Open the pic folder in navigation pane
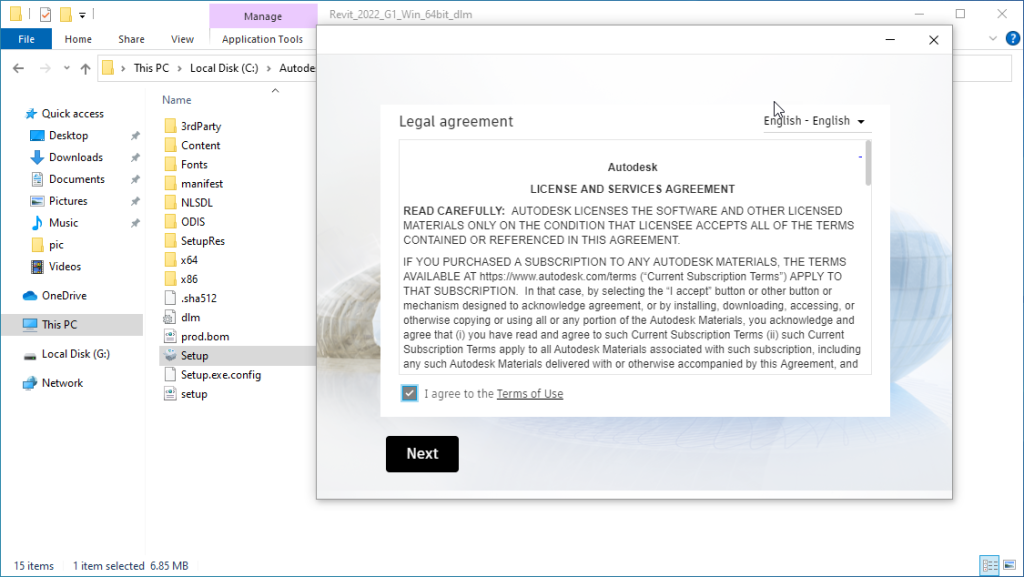 pos(56,245)
